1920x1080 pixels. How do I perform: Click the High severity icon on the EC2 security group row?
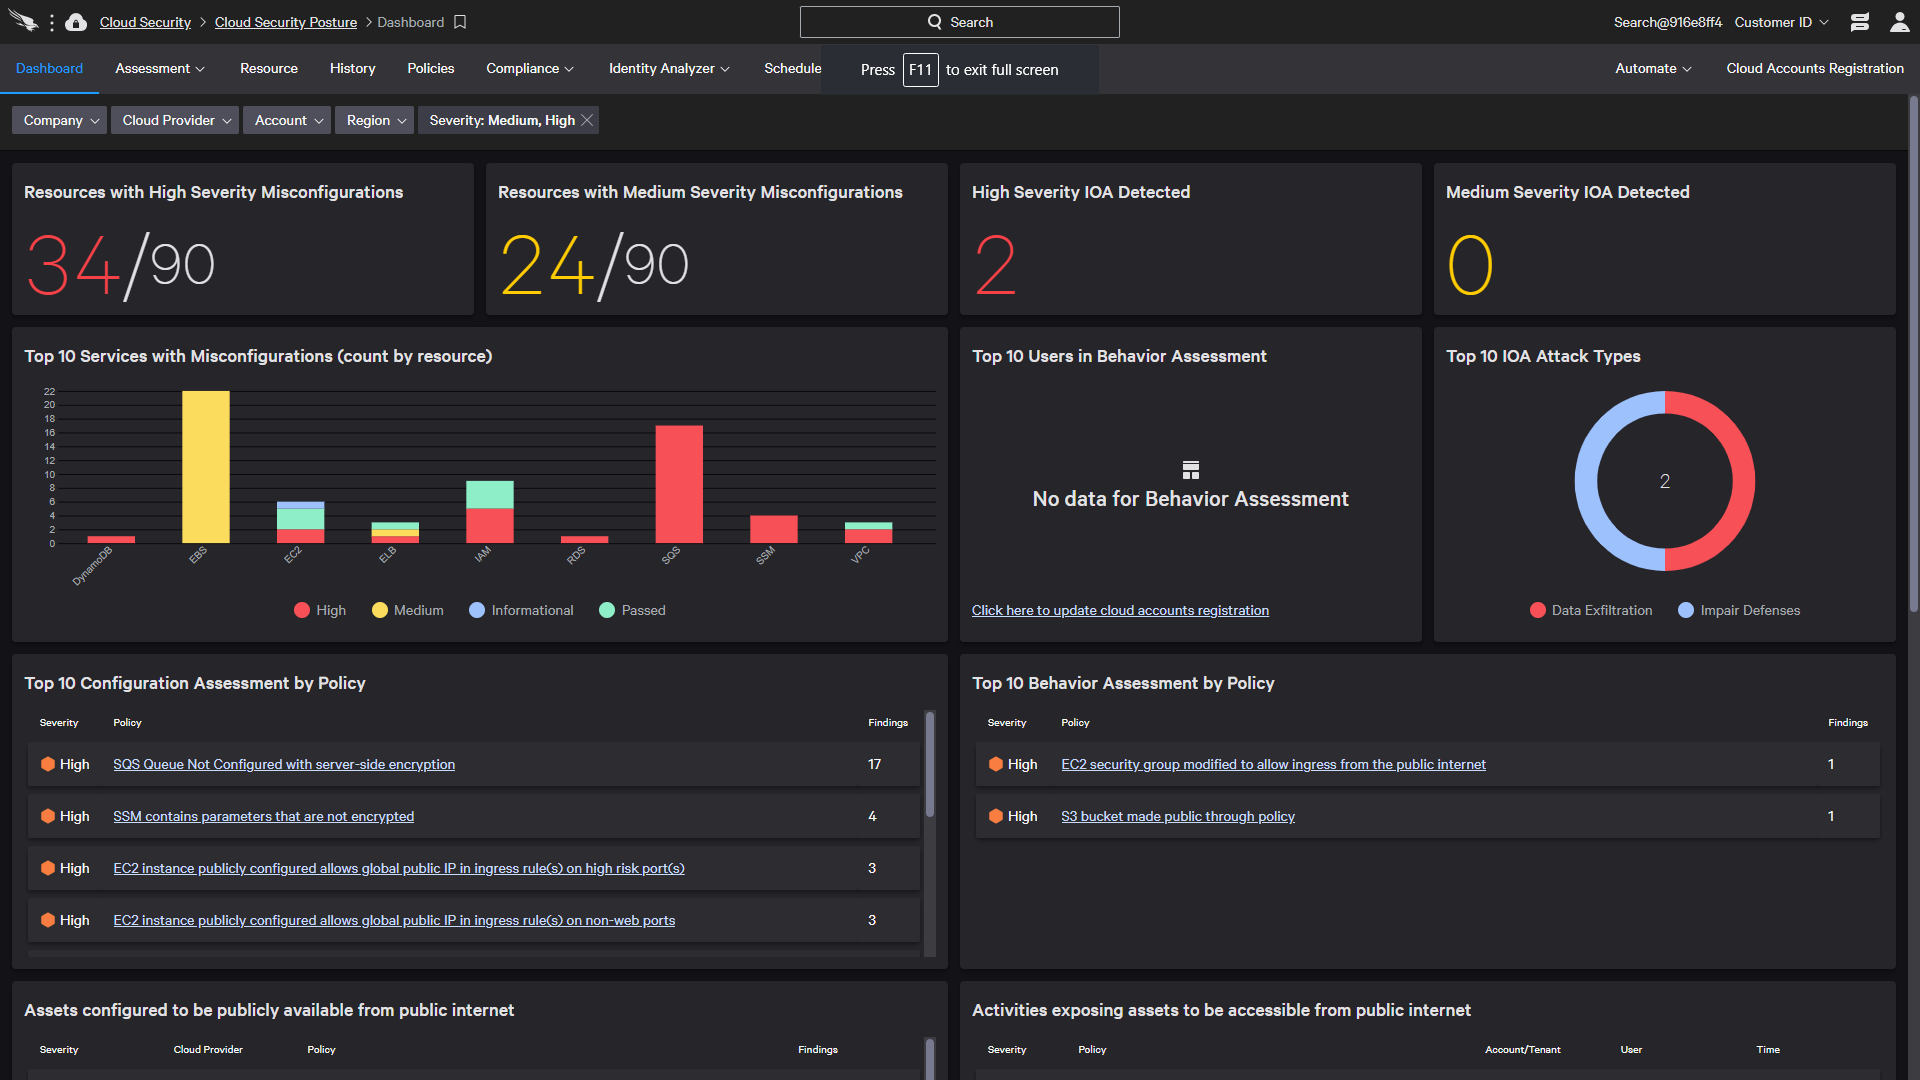pyautogui.click(x=996, y=764)
